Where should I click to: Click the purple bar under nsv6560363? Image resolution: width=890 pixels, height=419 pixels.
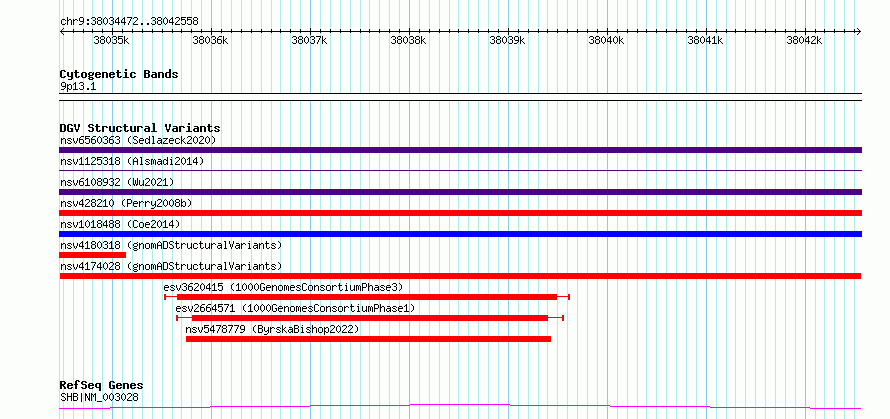tap(460, 150)
